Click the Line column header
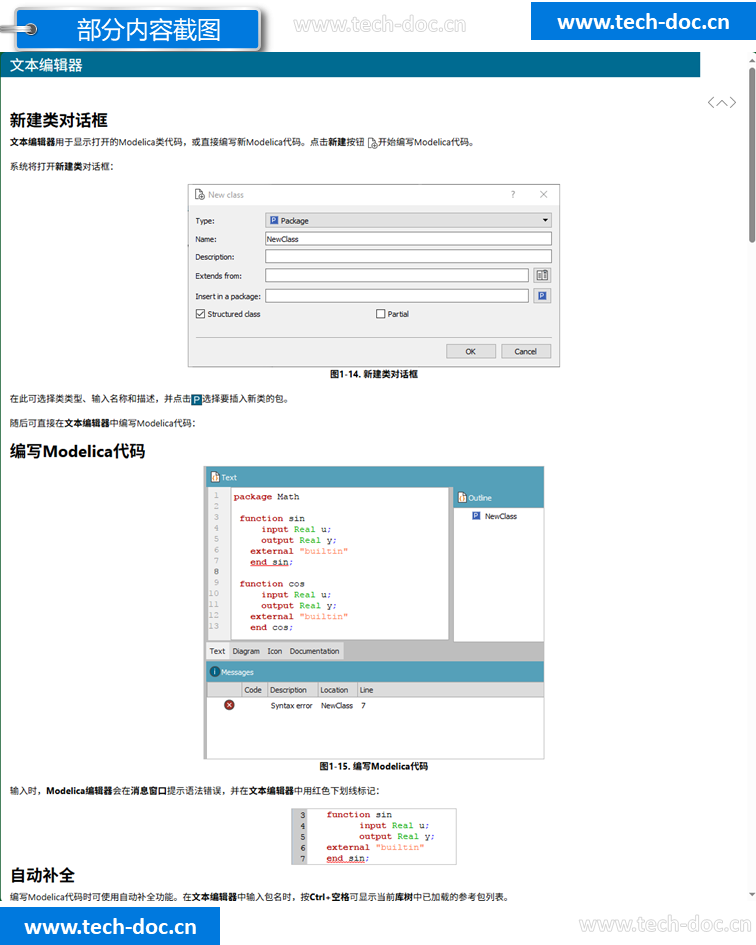The height and width of the screenshot is (945, 756). tap(367, 689)
